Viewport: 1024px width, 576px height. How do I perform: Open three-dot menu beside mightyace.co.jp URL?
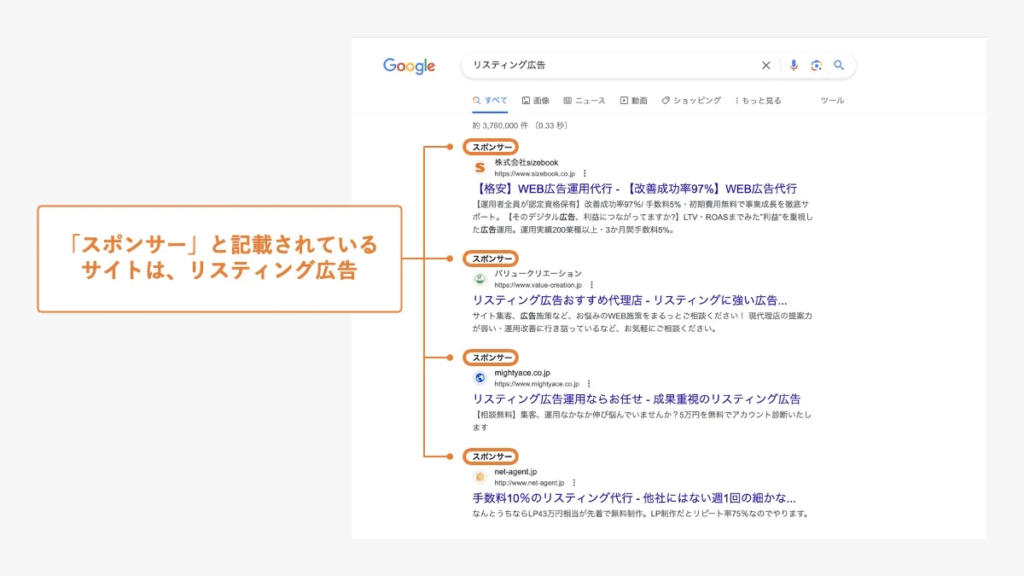(x=589, y=384)
